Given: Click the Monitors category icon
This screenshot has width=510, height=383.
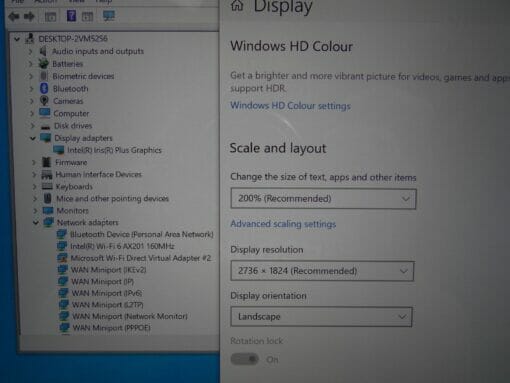Looking at the screenshot, I should (48, 210).
